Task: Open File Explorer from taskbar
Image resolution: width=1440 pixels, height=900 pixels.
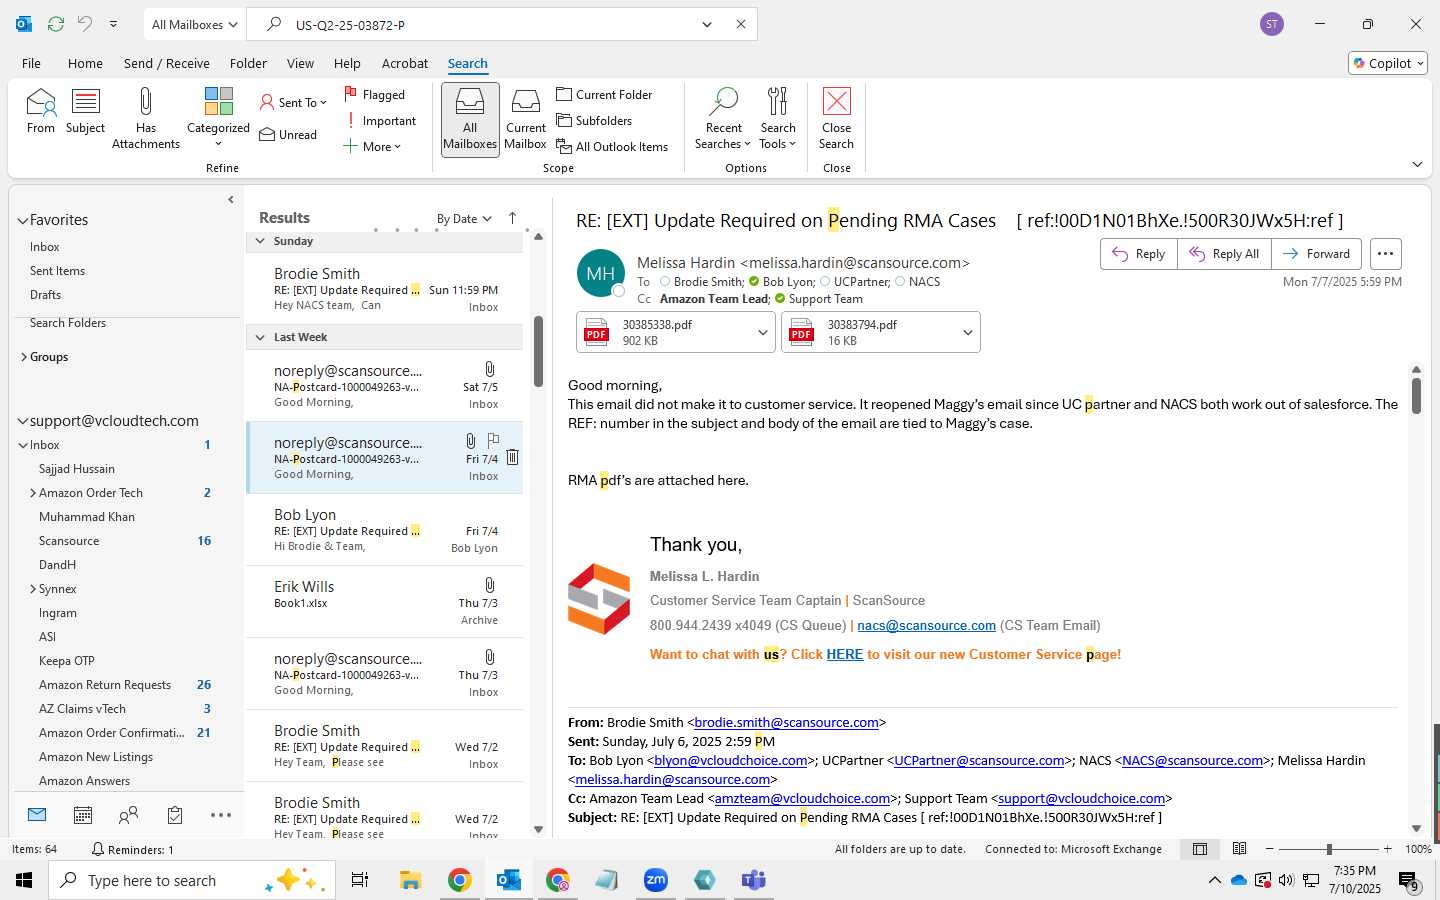Action: coord(410,880)
